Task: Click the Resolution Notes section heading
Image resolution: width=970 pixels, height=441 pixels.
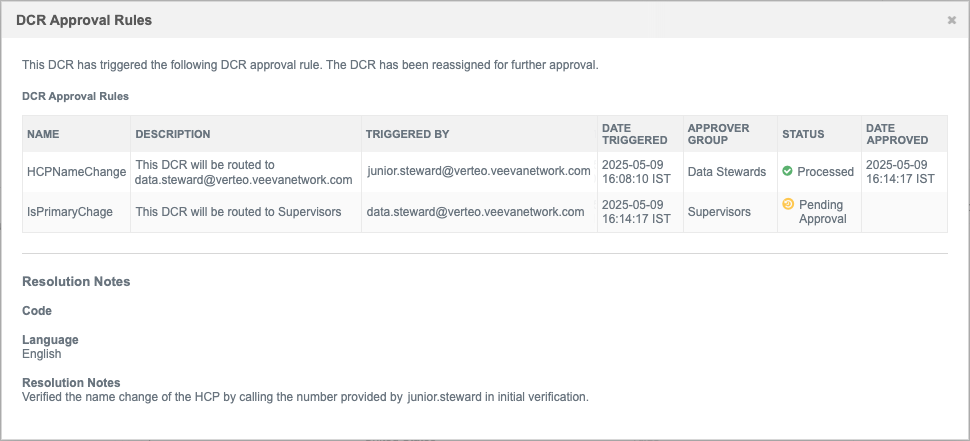Action: point(76,281)
